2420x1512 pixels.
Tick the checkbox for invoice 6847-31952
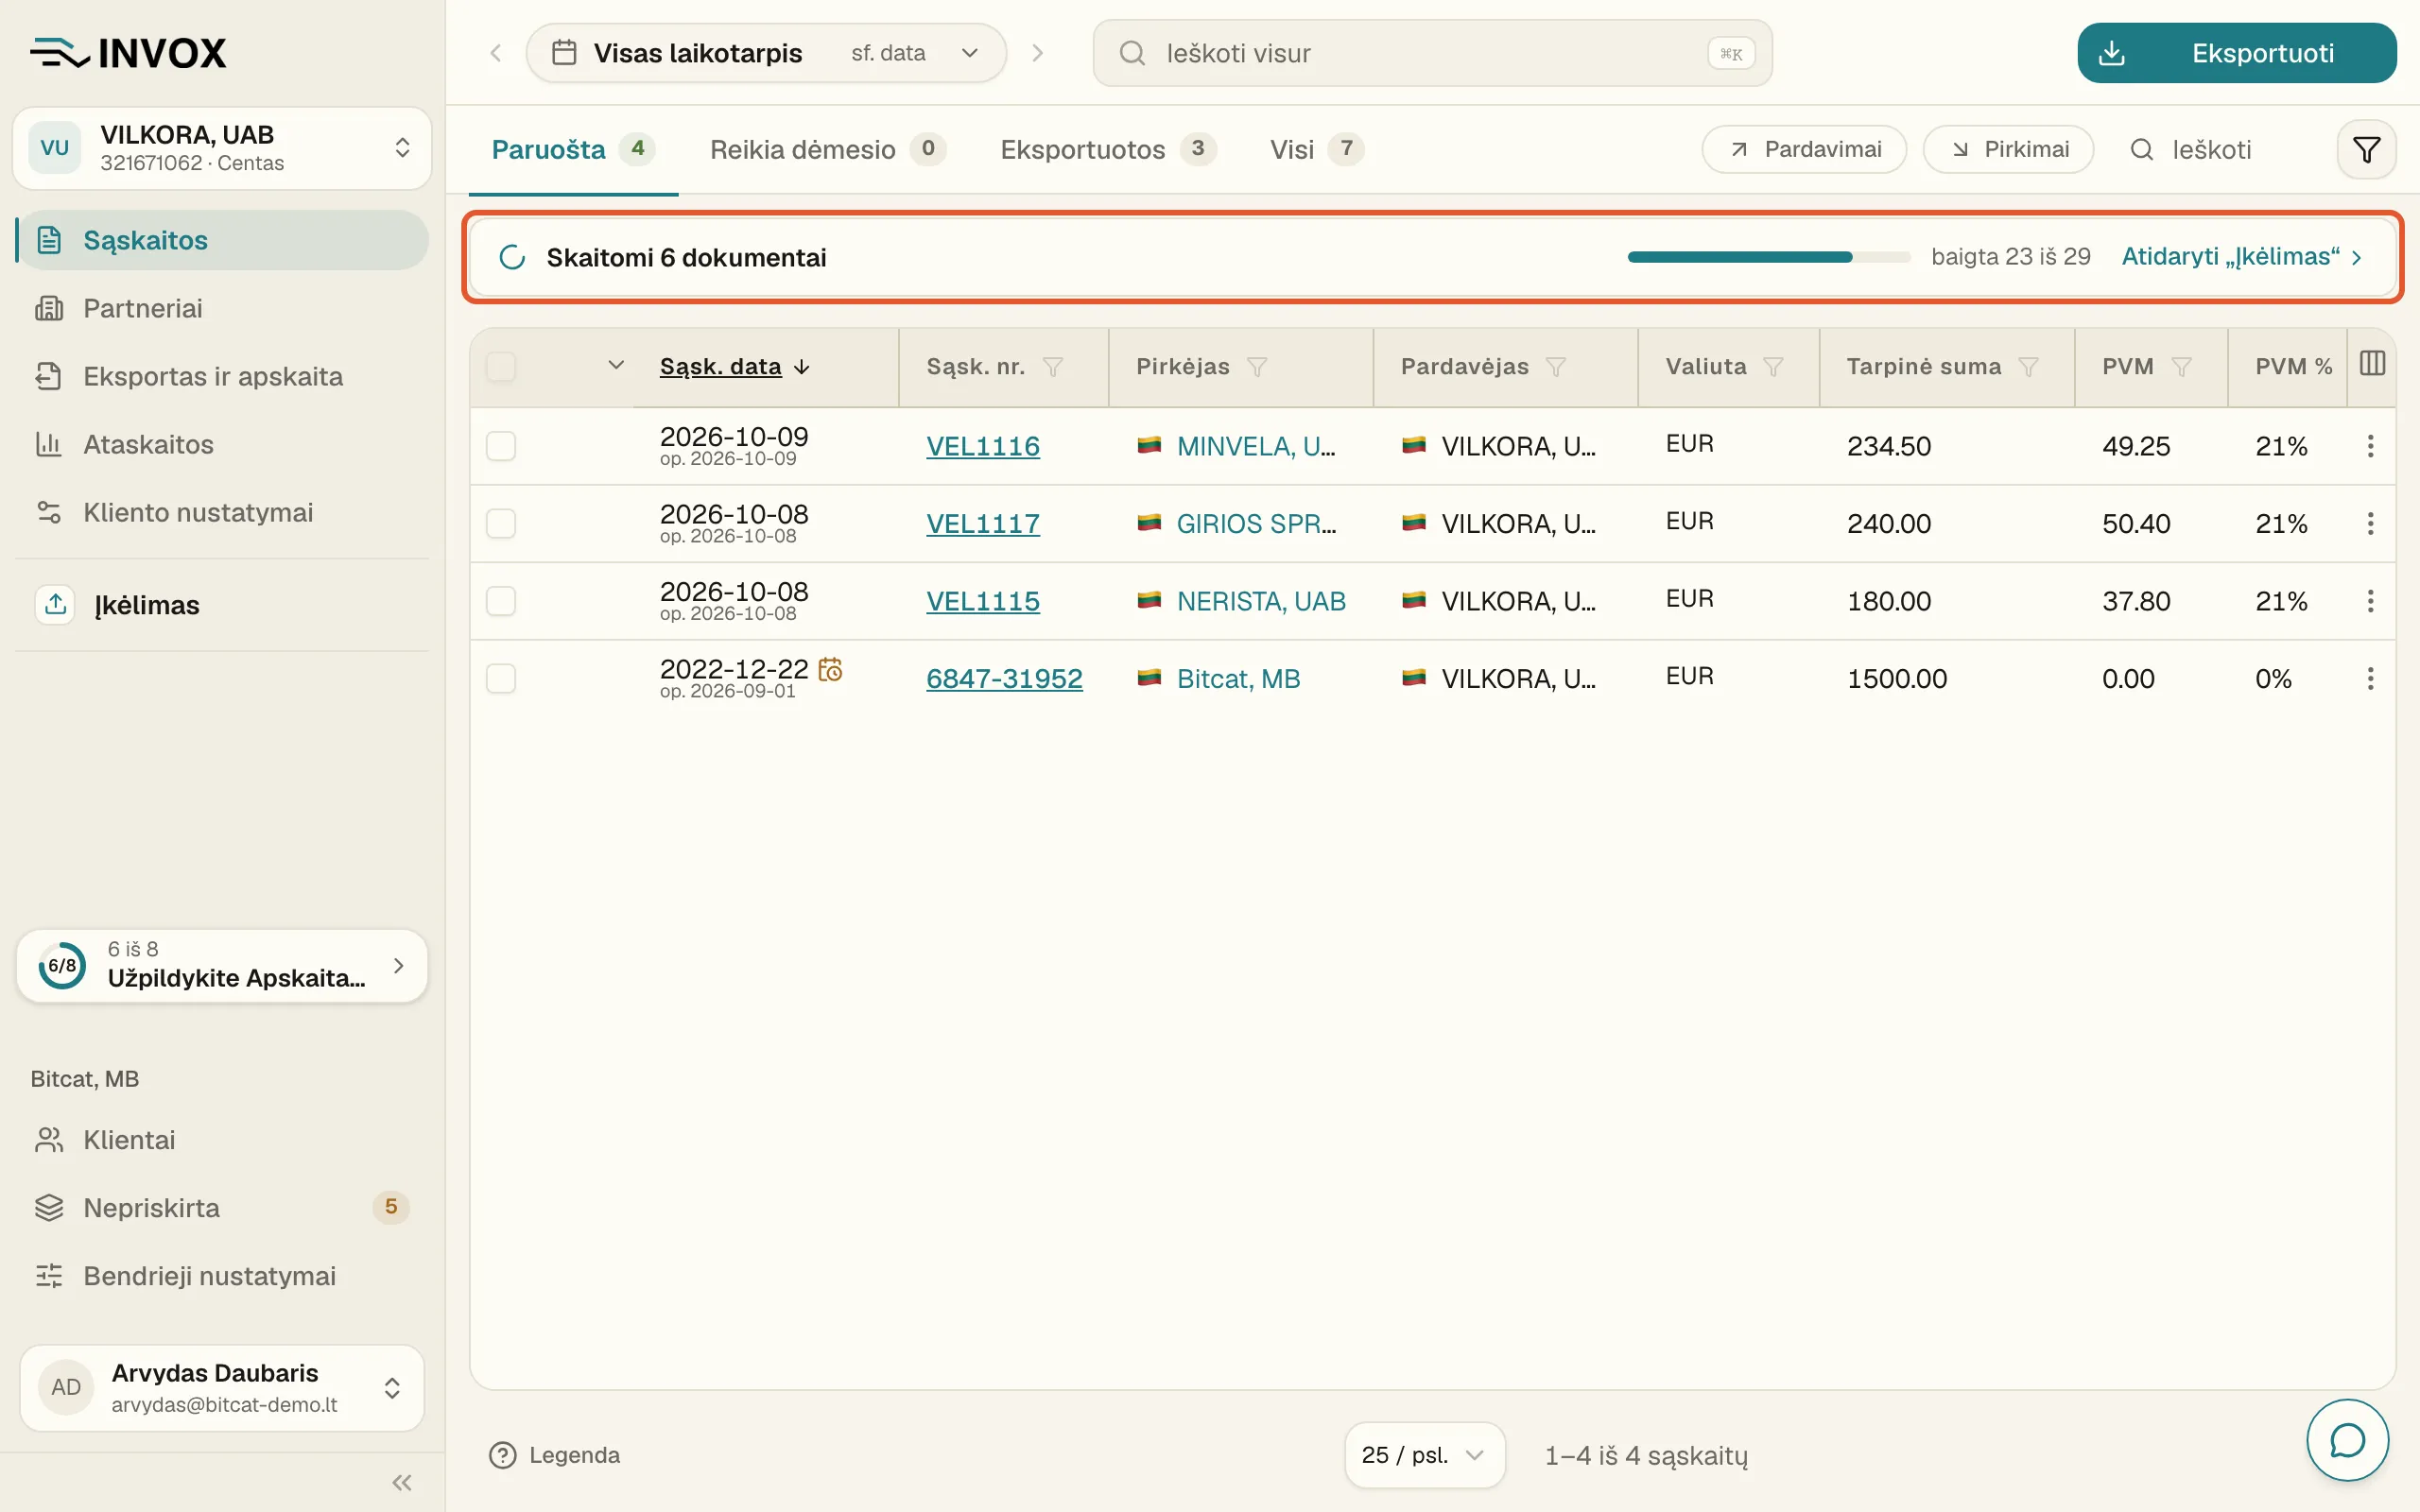pyautogui.click(x=501, y=679)
